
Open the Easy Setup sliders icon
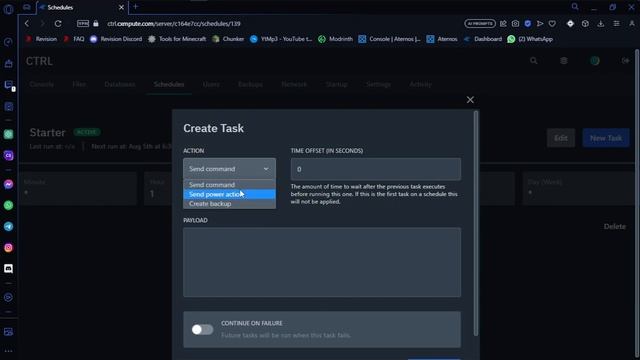[616, 24]
